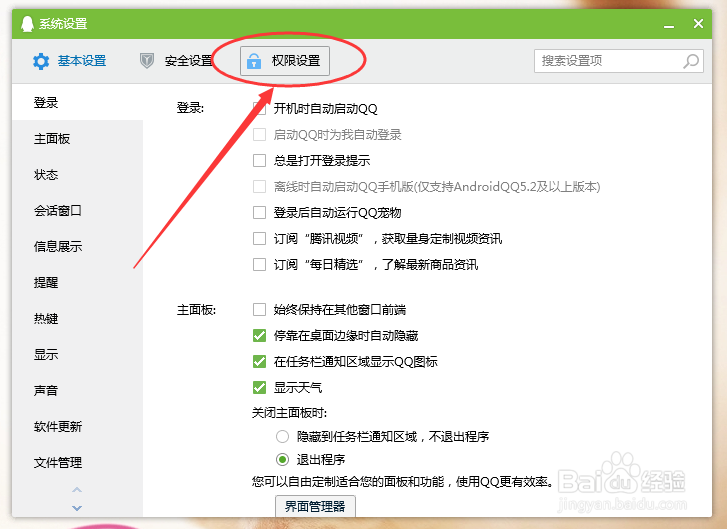Uncheck the 显示天气 checkbox

coord(259,387)
